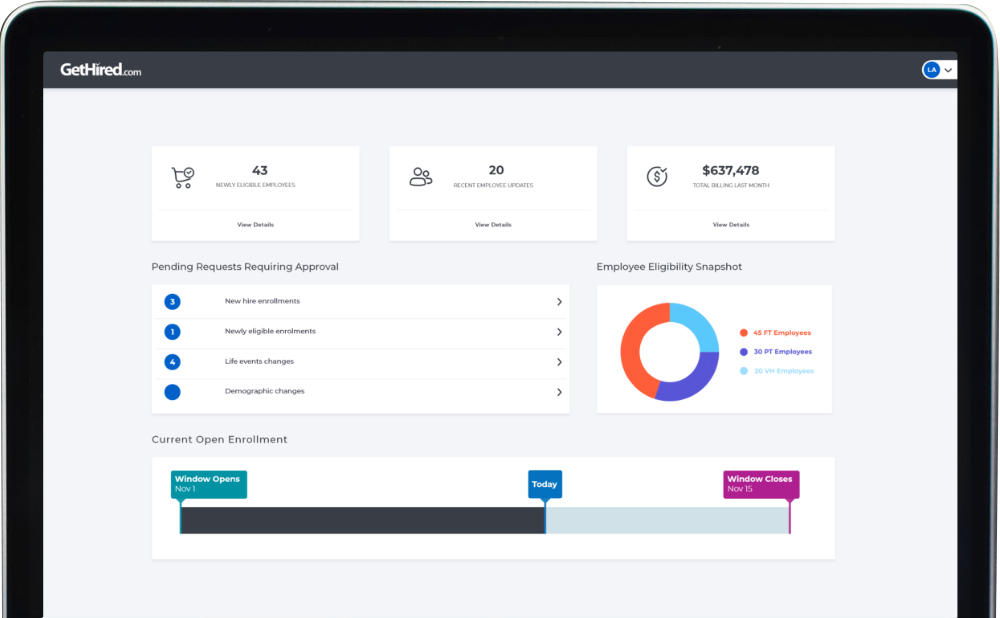This screenshot has height=618, width=1000.
Task: Select the orange FT Employees legend dot
Action: coord(743,333)
